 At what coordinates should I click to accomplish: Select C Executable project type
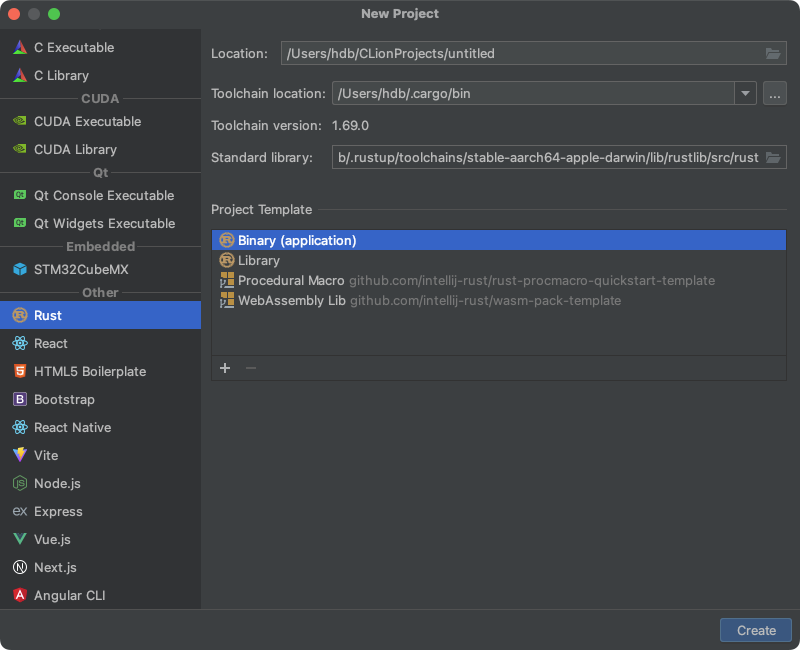[x=101, y=47]
